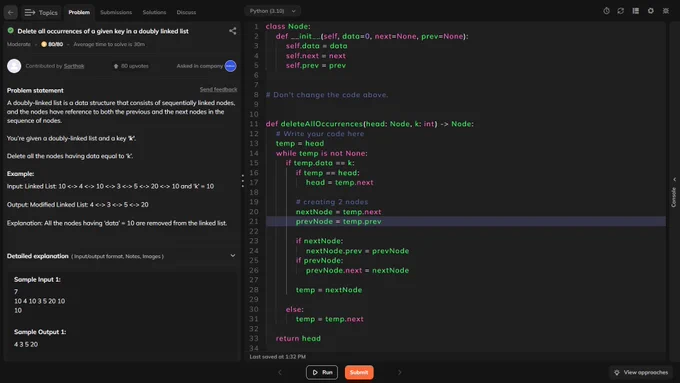Click the 'temp = nextNode' code line
The image size is (680, 383).
point(329,290)
